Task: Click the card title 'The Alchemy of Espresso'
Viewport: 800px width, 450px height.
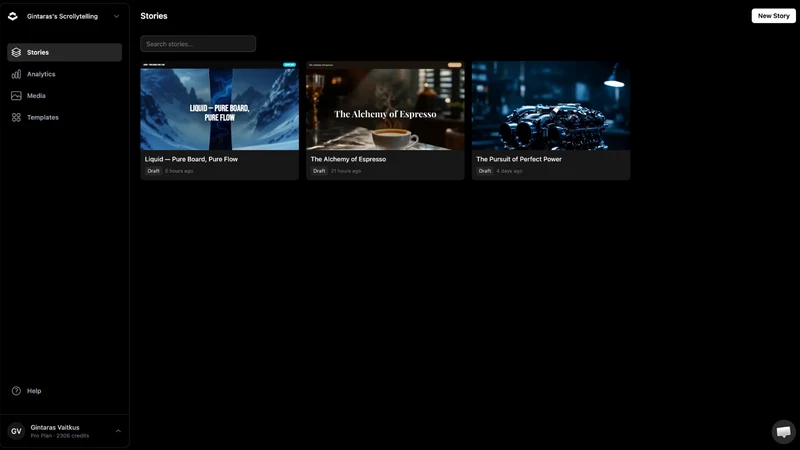Action: point(348,159)
